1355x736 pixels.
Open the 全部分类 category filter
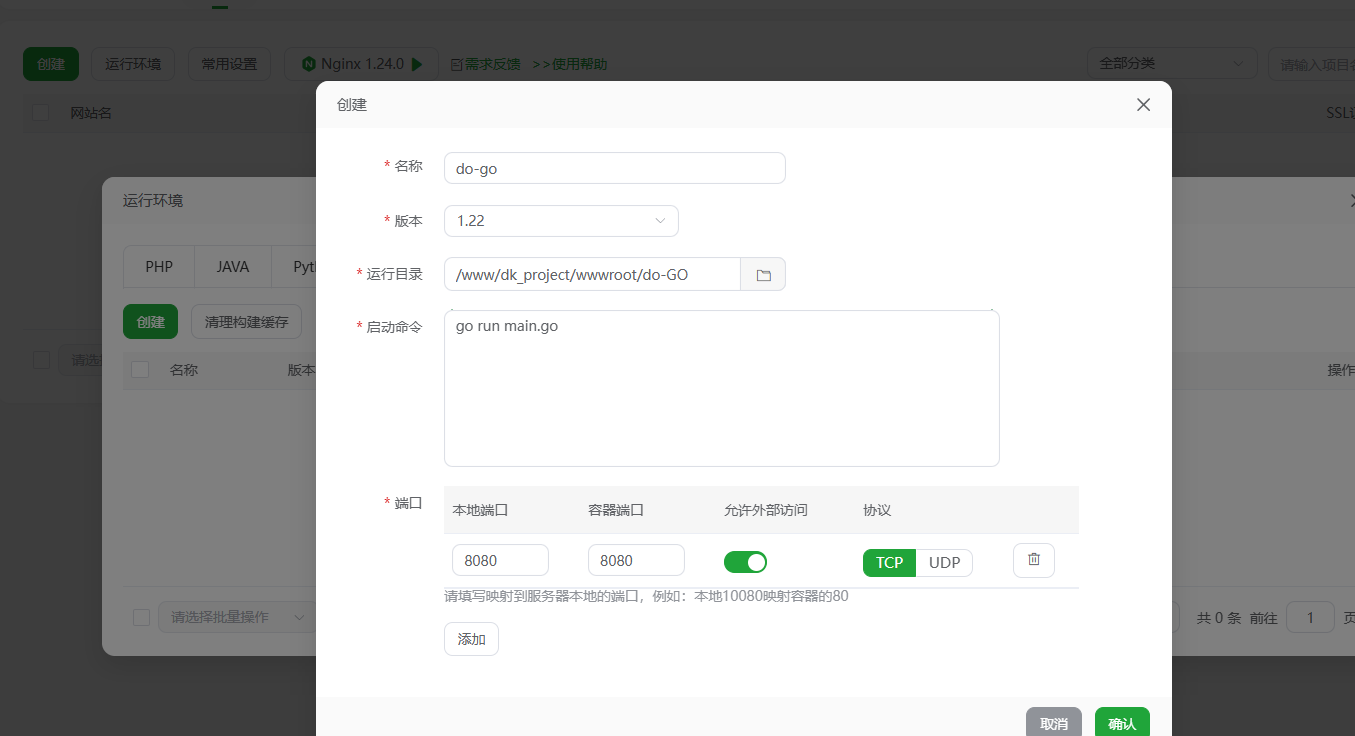(1171, 62)
